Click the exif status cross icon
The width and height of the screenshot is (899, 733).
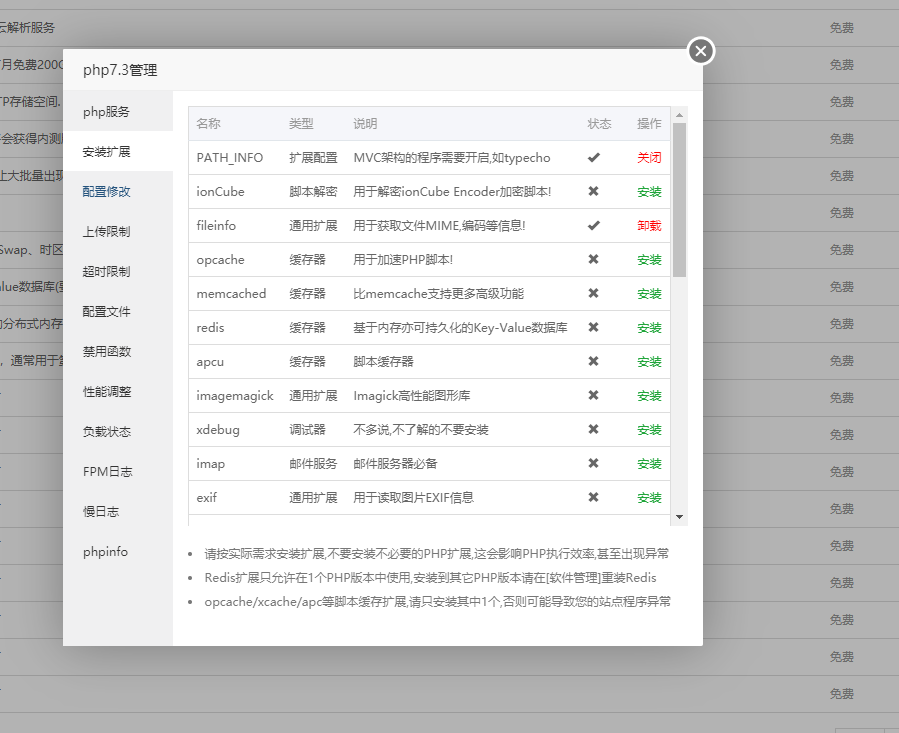tap(593, 497)
